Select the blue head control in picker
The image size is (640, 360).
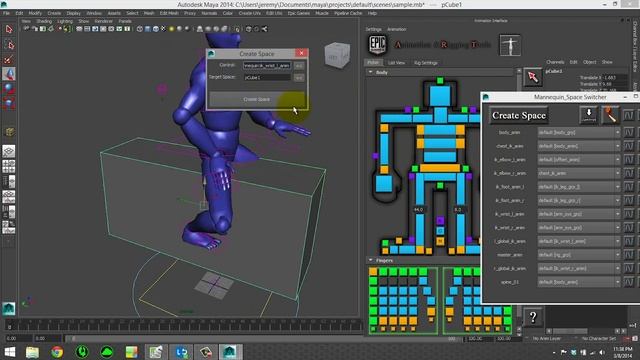click(440, 96)
